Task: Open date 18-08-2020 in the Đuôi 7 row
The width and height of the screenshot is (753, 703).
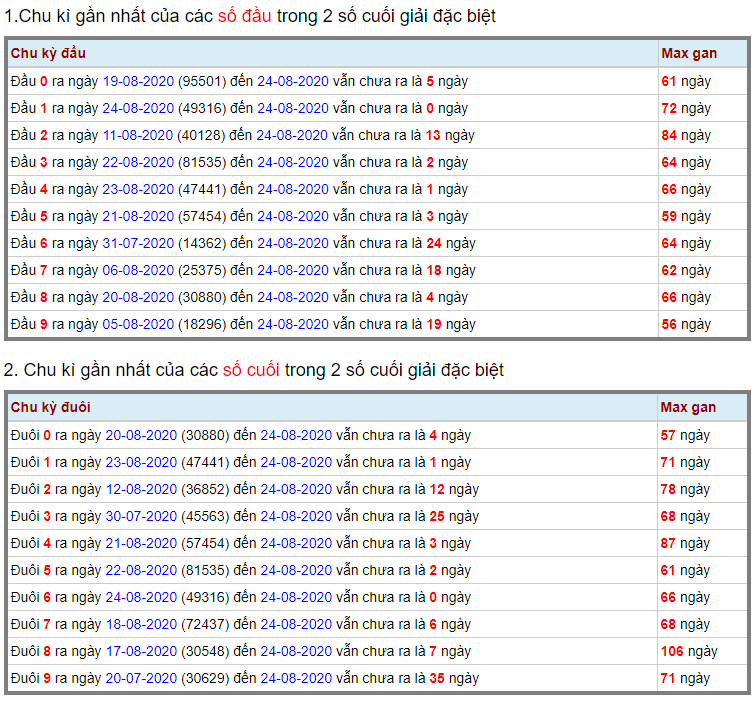Action: tap(141, 624)
